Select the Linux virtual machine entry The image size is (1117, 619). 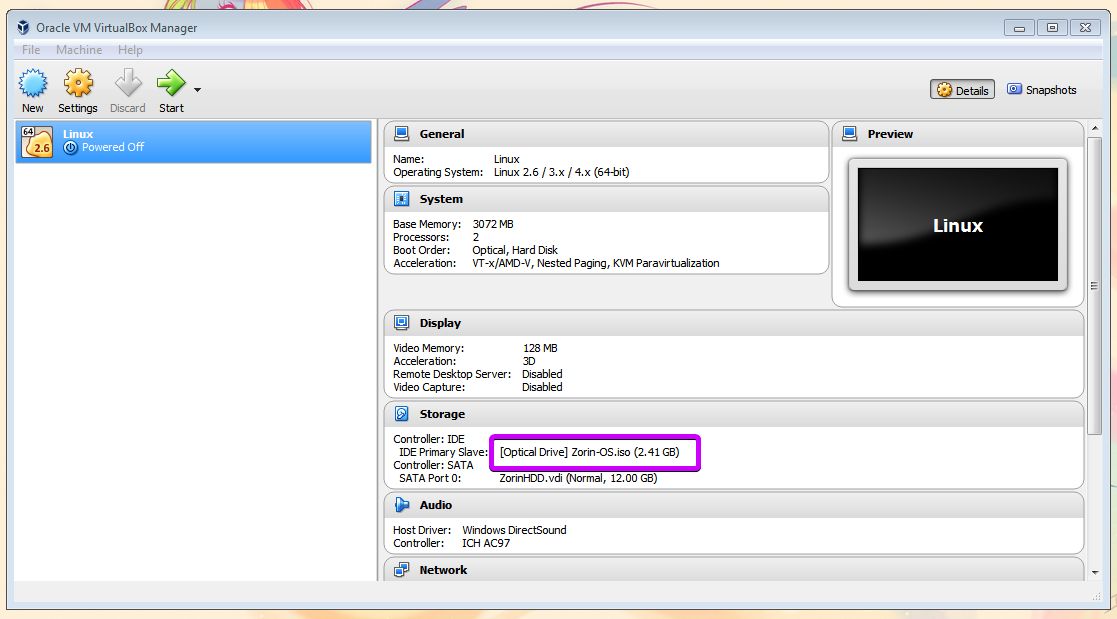coord(194,141)
